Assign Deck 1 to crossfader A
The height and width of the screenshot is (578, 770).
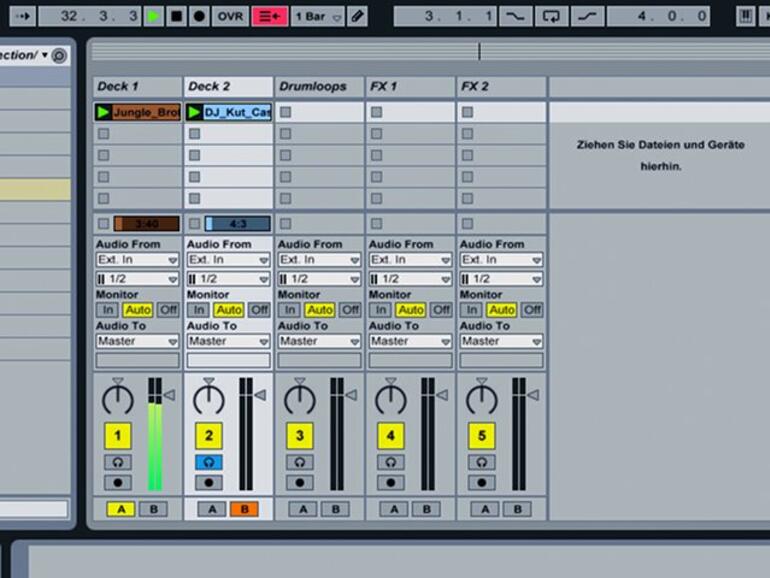point(118,509)
